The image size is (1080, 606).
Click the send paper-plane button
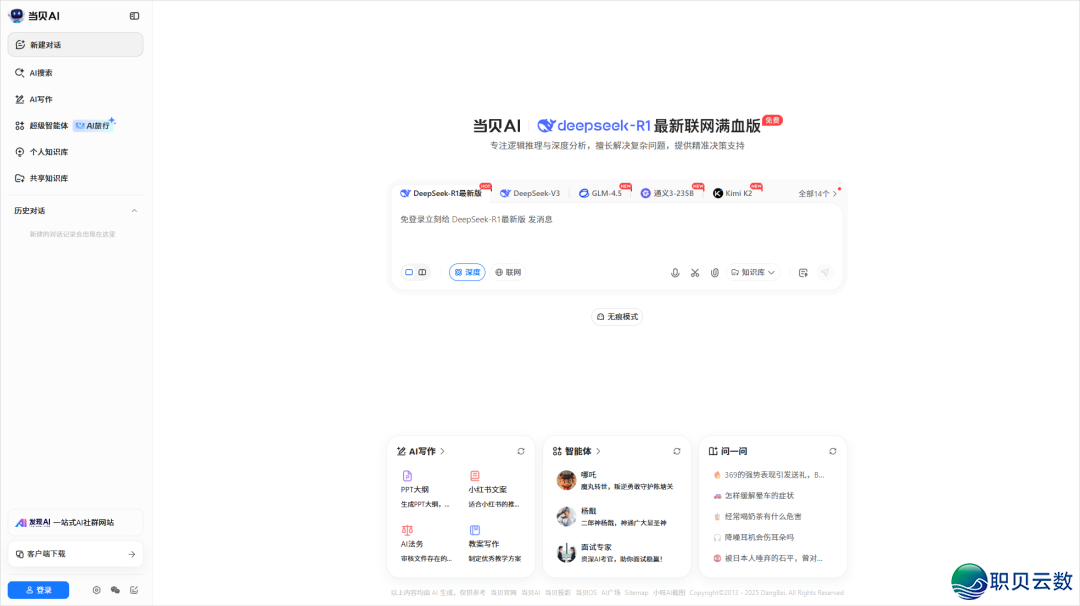[x=824, y=273]
